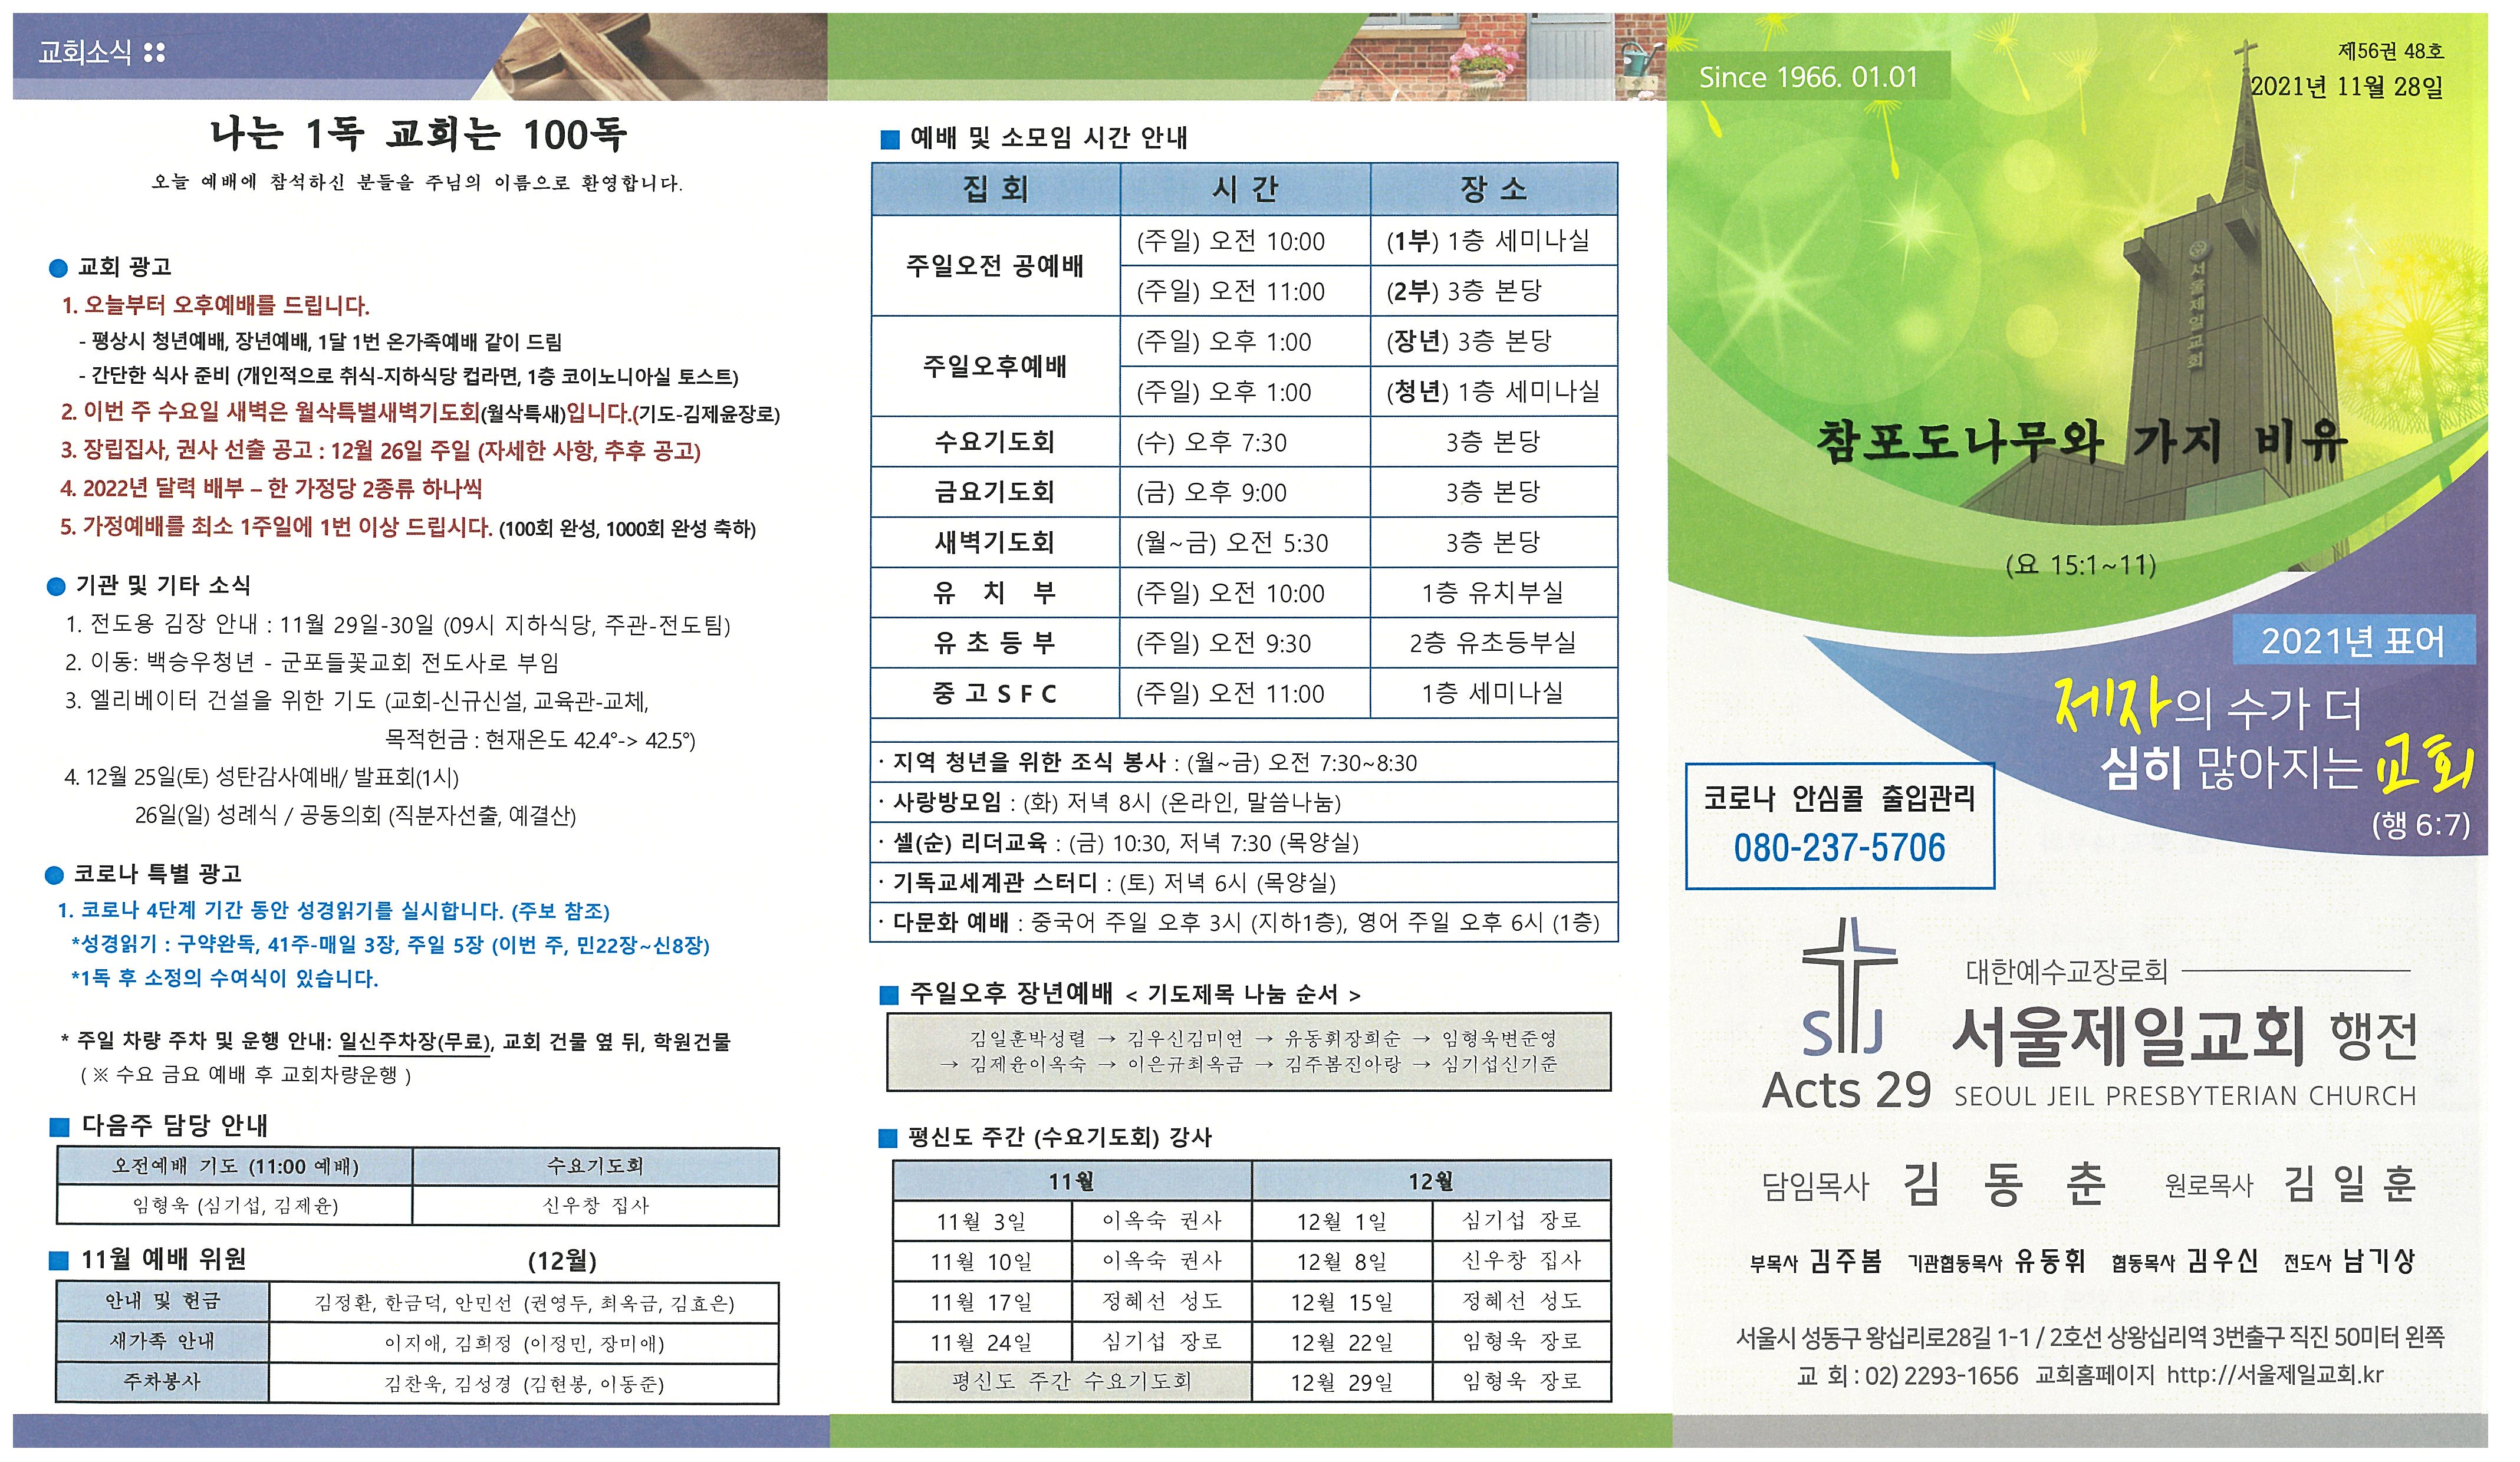Click the '(주일) 오전 11:00' cell of the 2부 row

coord(1245,291)
